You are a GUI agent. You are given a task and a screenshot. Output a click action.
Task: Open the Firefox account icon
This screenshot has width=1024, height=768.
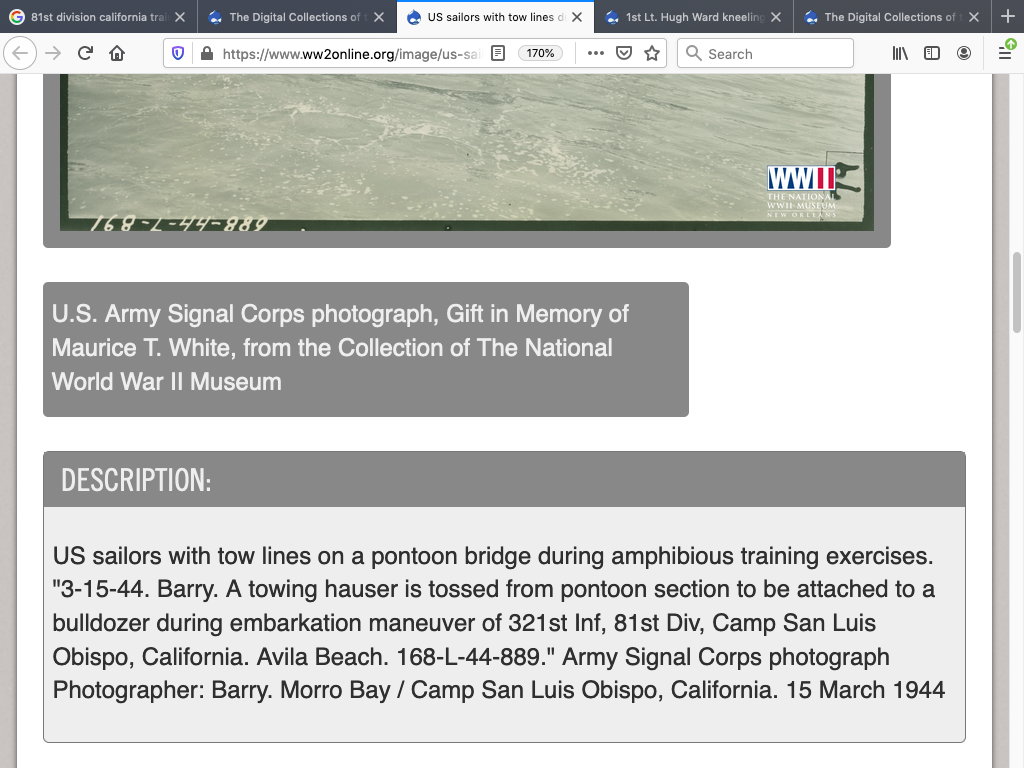click(964, 54)
